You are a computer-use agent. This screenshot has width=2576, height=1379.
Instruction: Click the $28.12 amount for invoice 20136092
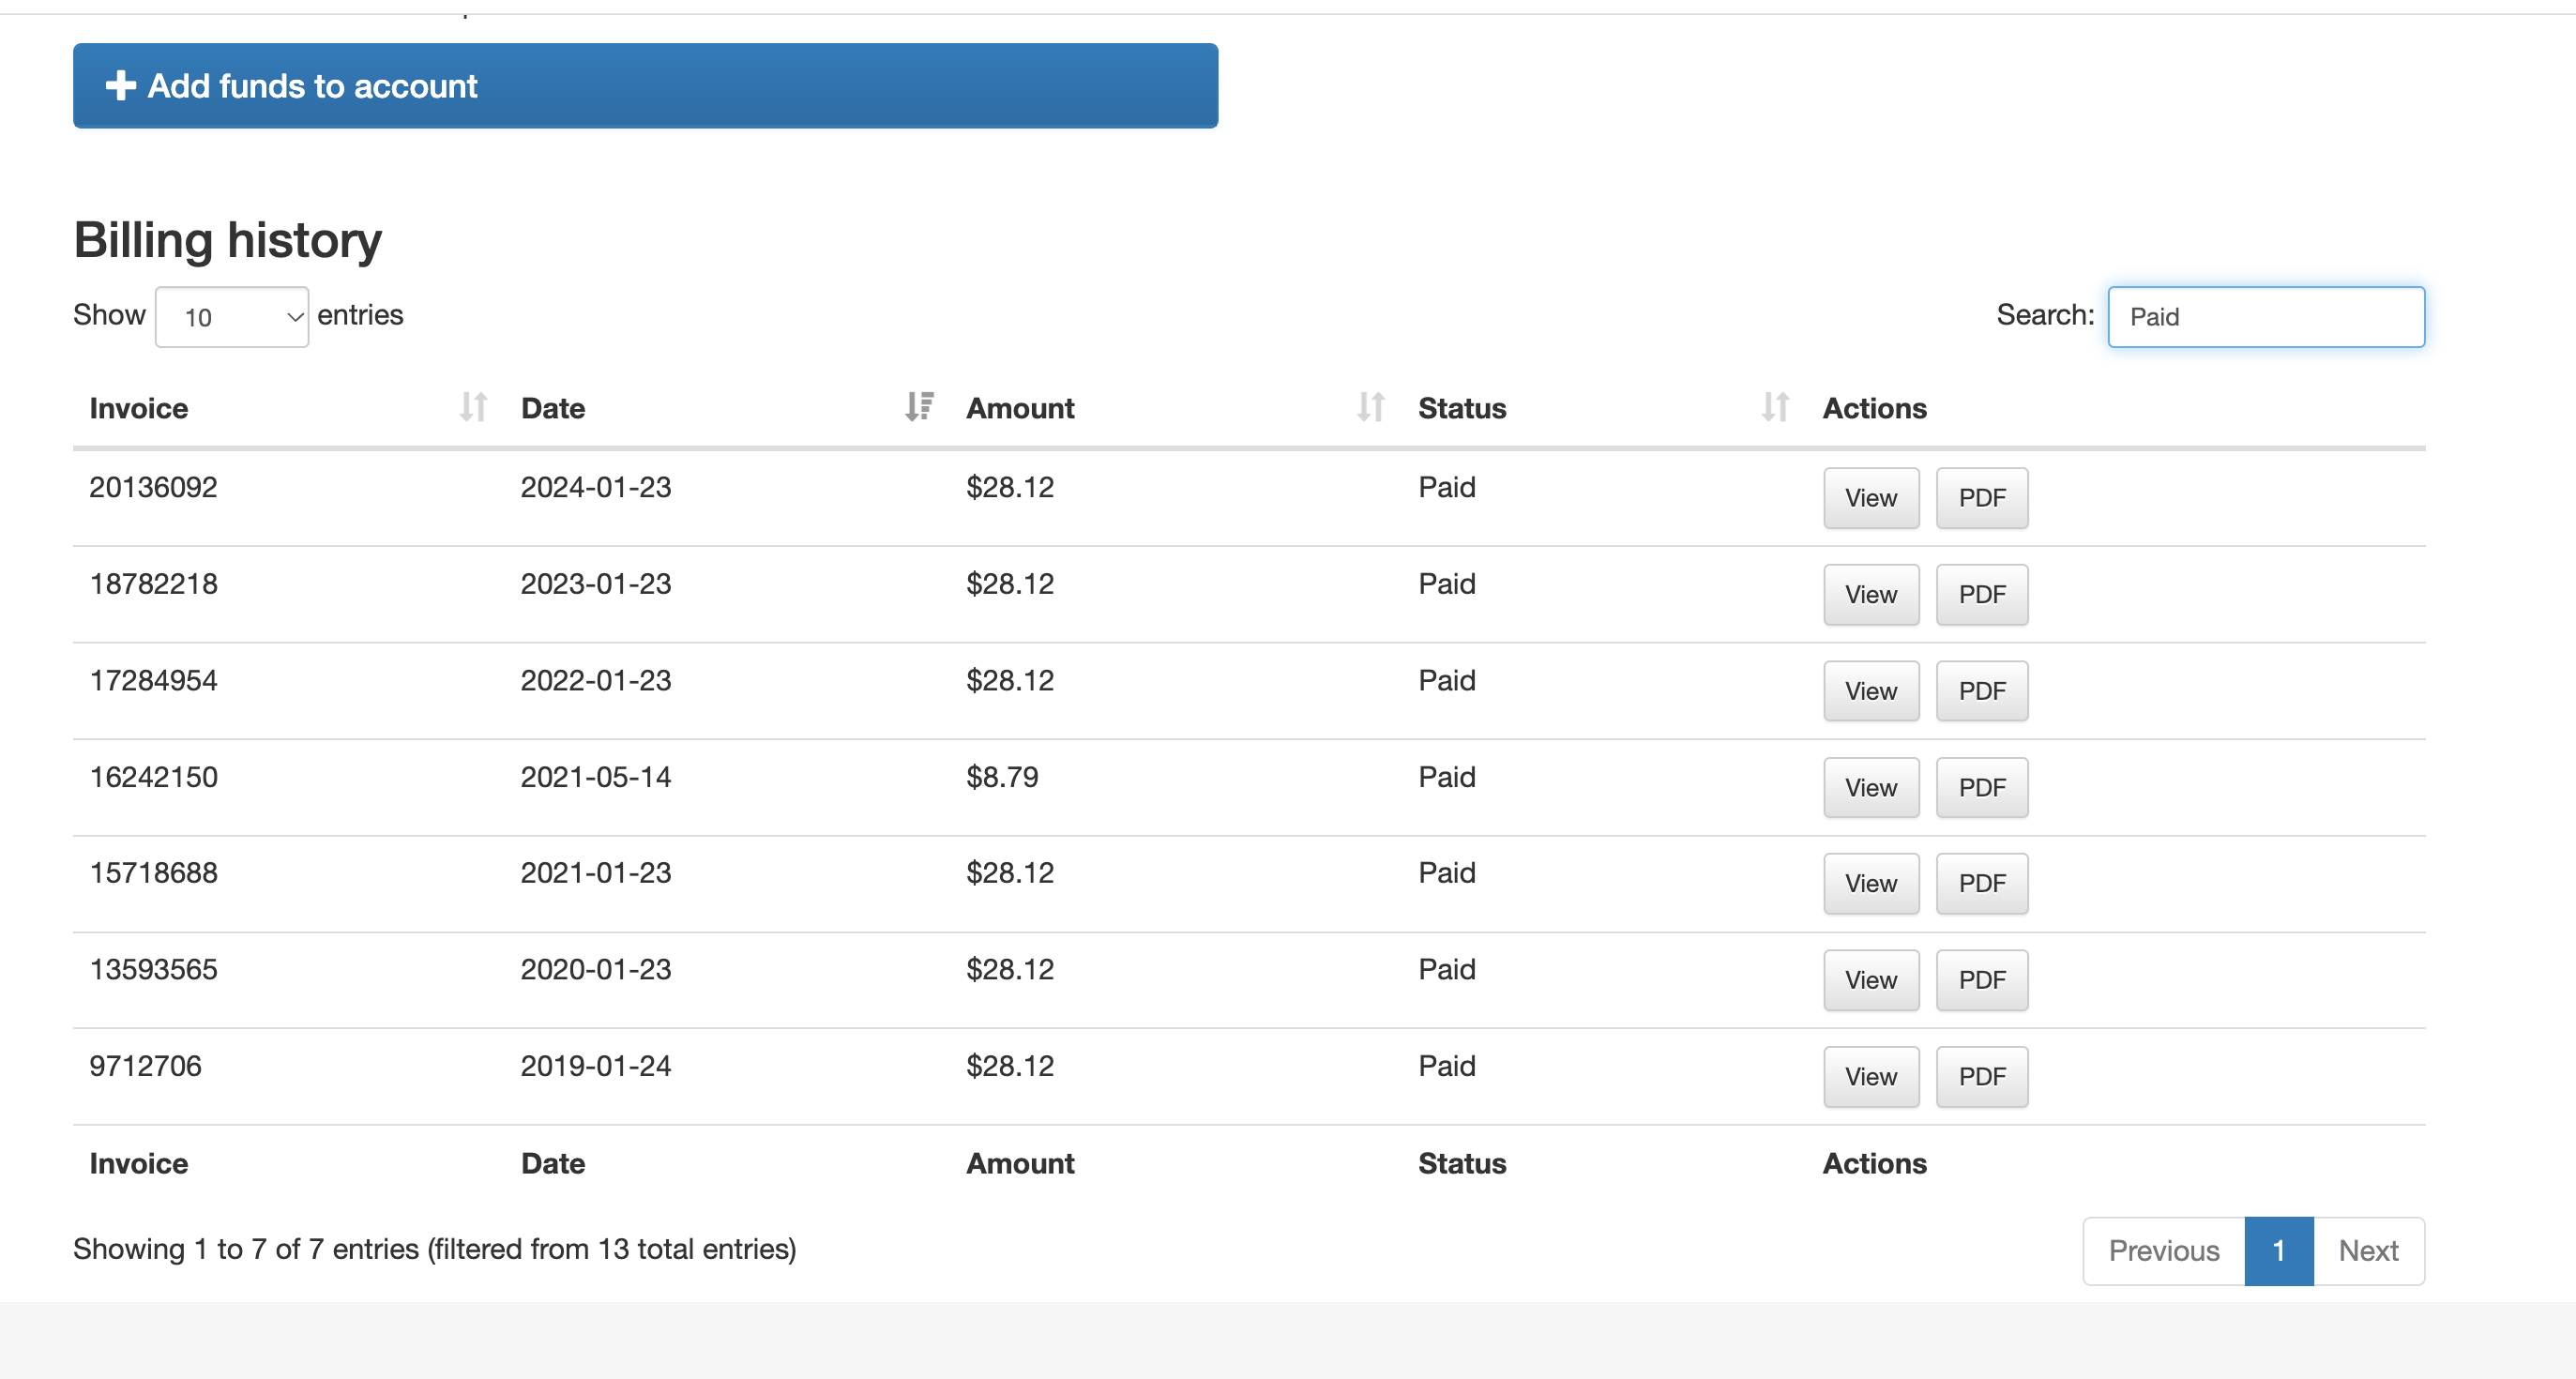point(1010,488)
